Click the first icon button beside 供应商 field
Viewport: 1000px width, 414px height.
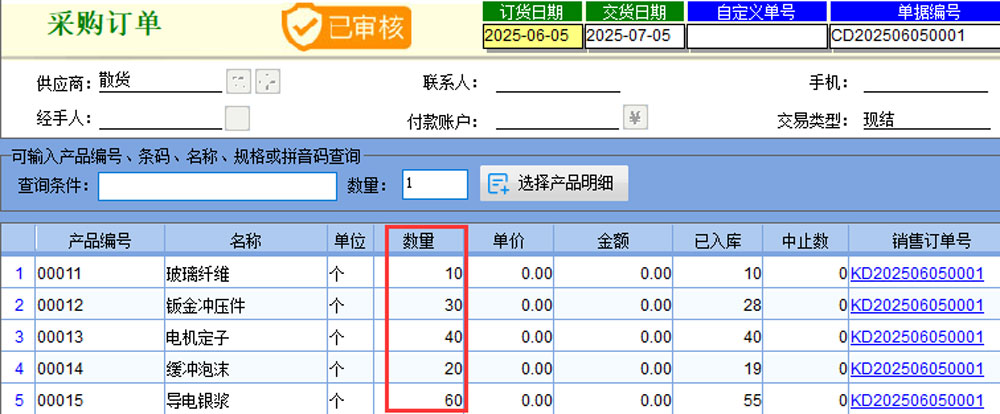pos(237,81)
